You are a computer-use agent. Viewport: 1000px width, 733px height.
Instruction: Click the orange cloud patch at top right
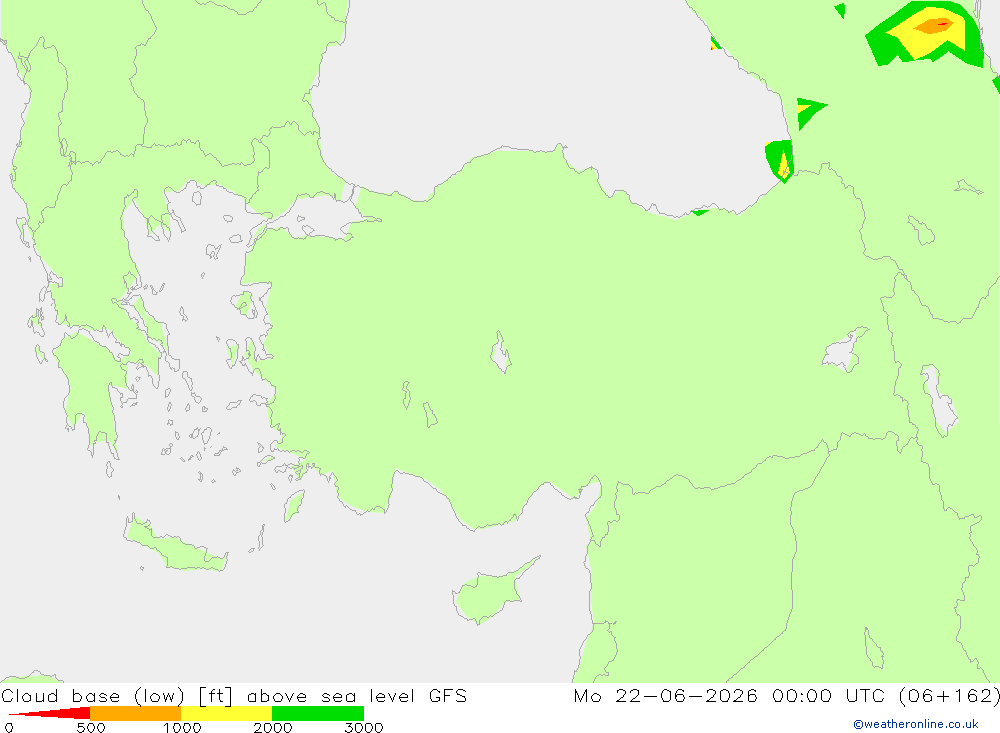coord(933,26)
